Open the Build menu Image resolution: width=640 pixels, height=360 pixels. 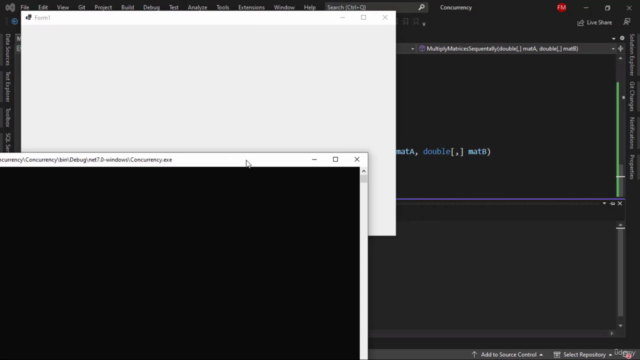coord(127,7)
